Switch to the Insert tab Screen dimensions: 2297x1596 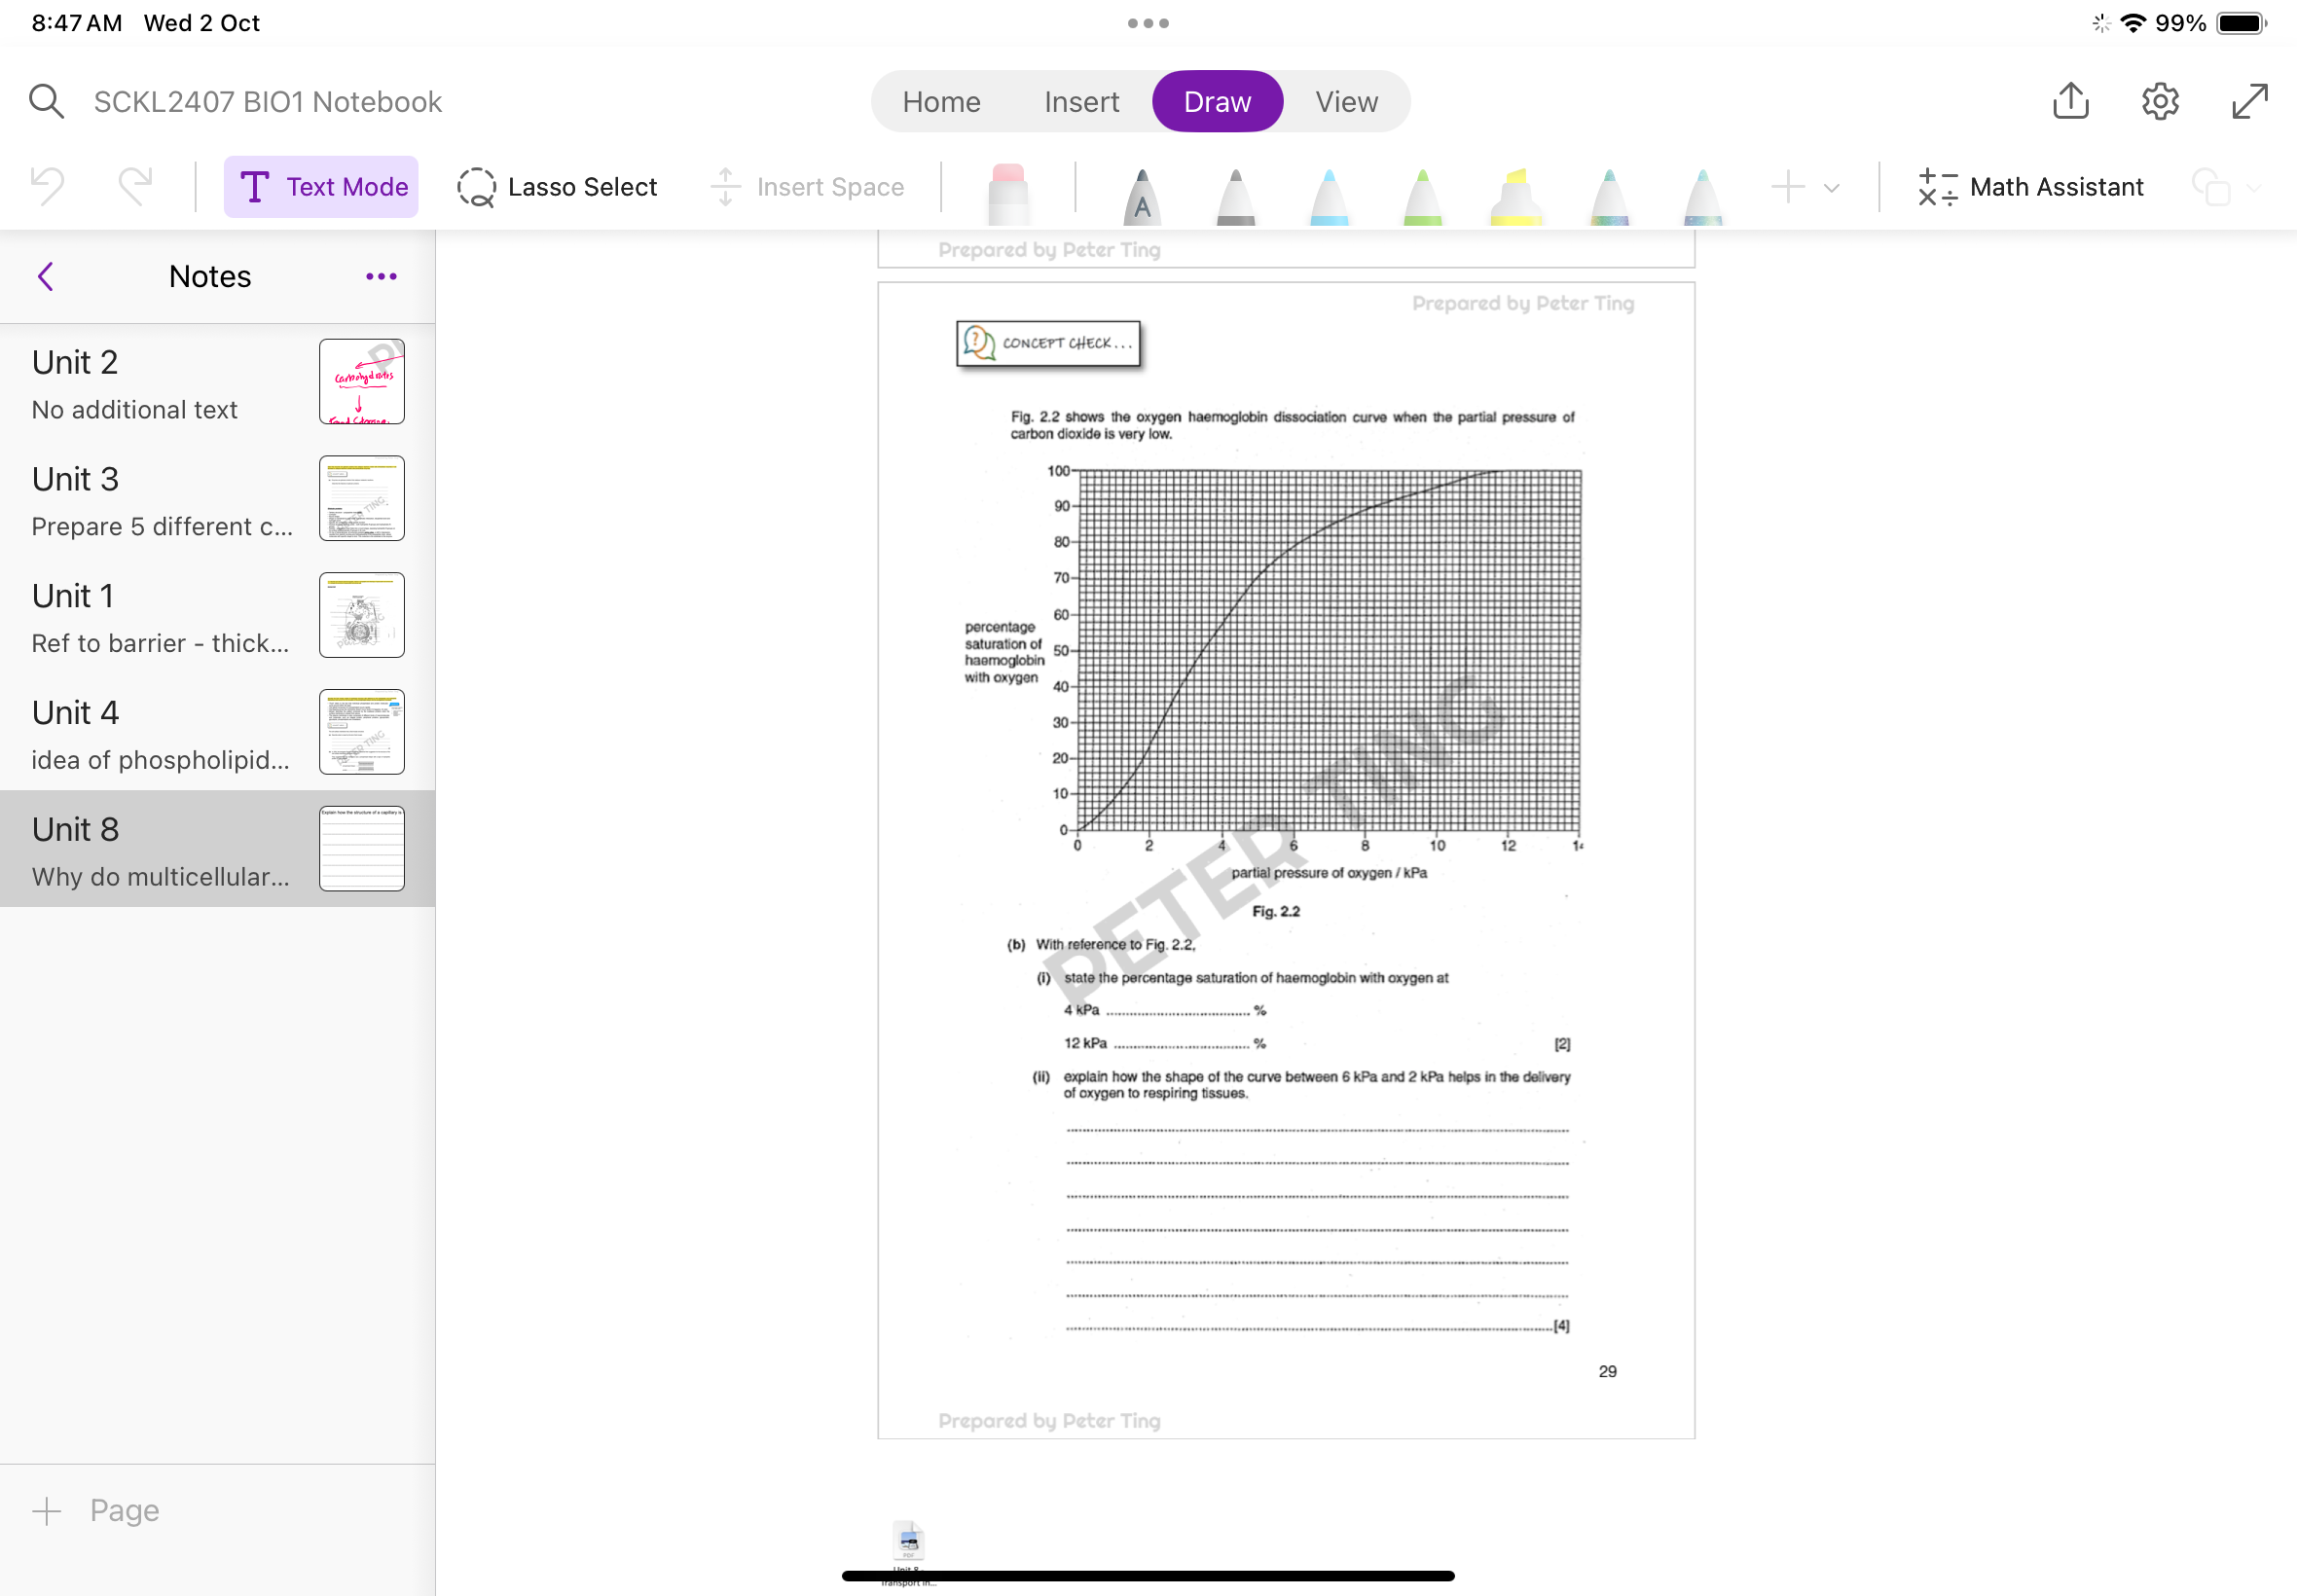pyautogui.click(x=1081, y=101)
